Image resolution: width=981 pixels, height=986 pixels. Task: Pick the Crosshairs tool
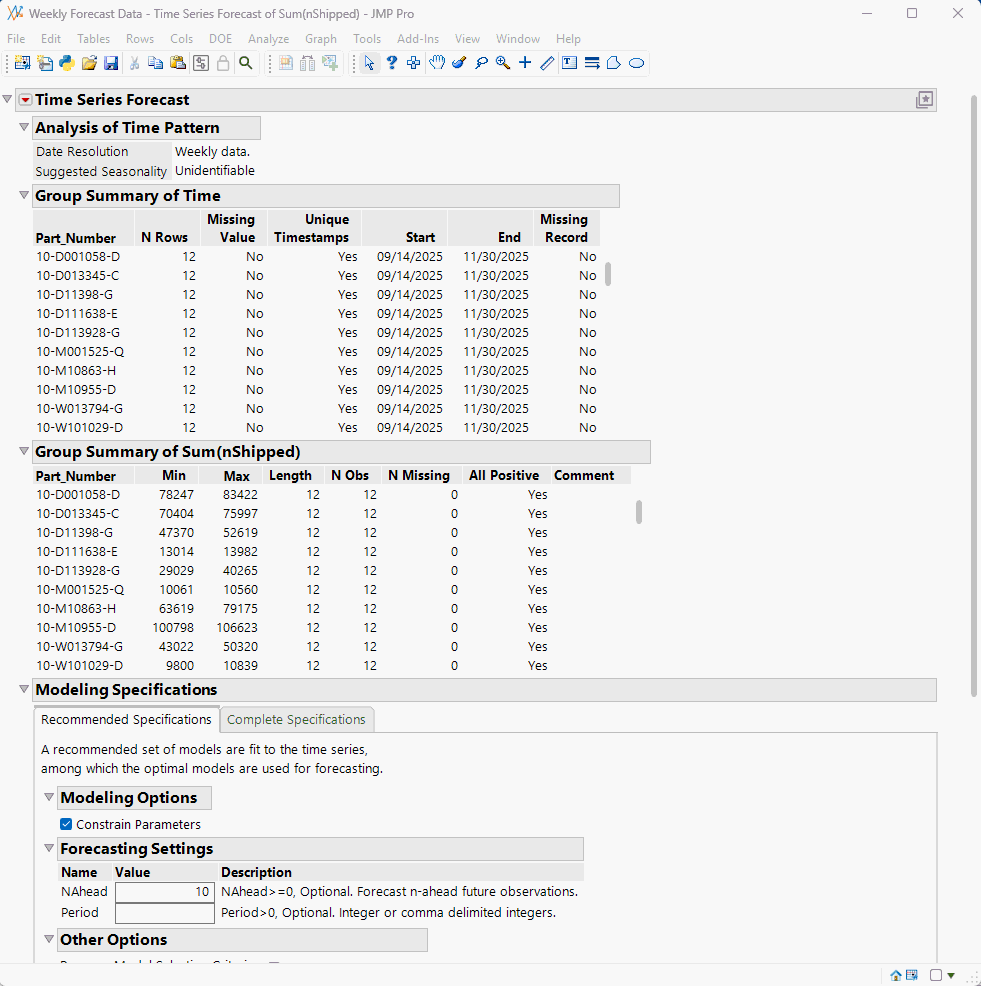[x=525, y=63]
